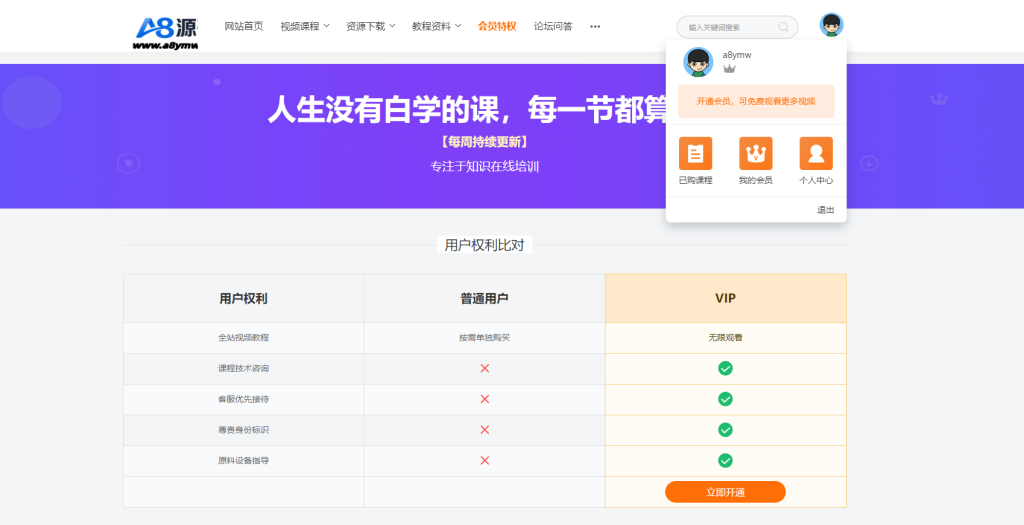The image size is (1024, 525).
Task: Click the VIP column header
Action: (x=725, y=298)
